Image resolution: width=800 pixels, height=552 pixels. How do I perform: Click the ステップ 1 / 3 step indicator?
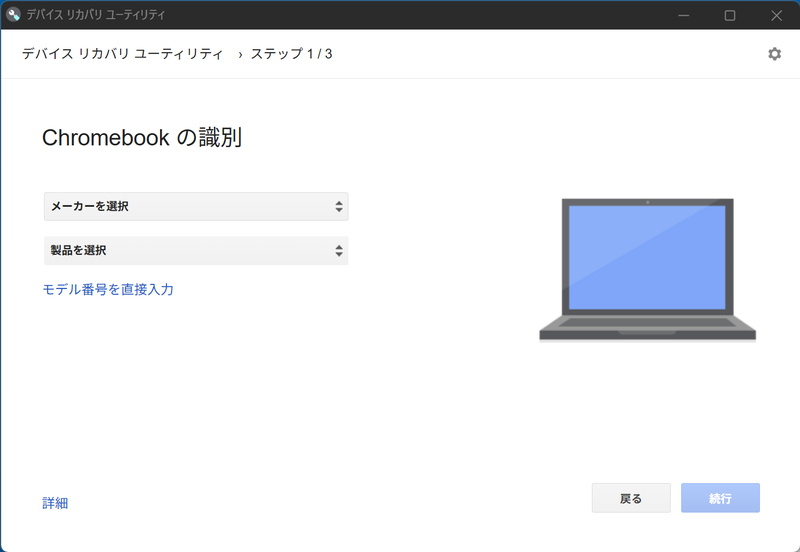(291, 54)
